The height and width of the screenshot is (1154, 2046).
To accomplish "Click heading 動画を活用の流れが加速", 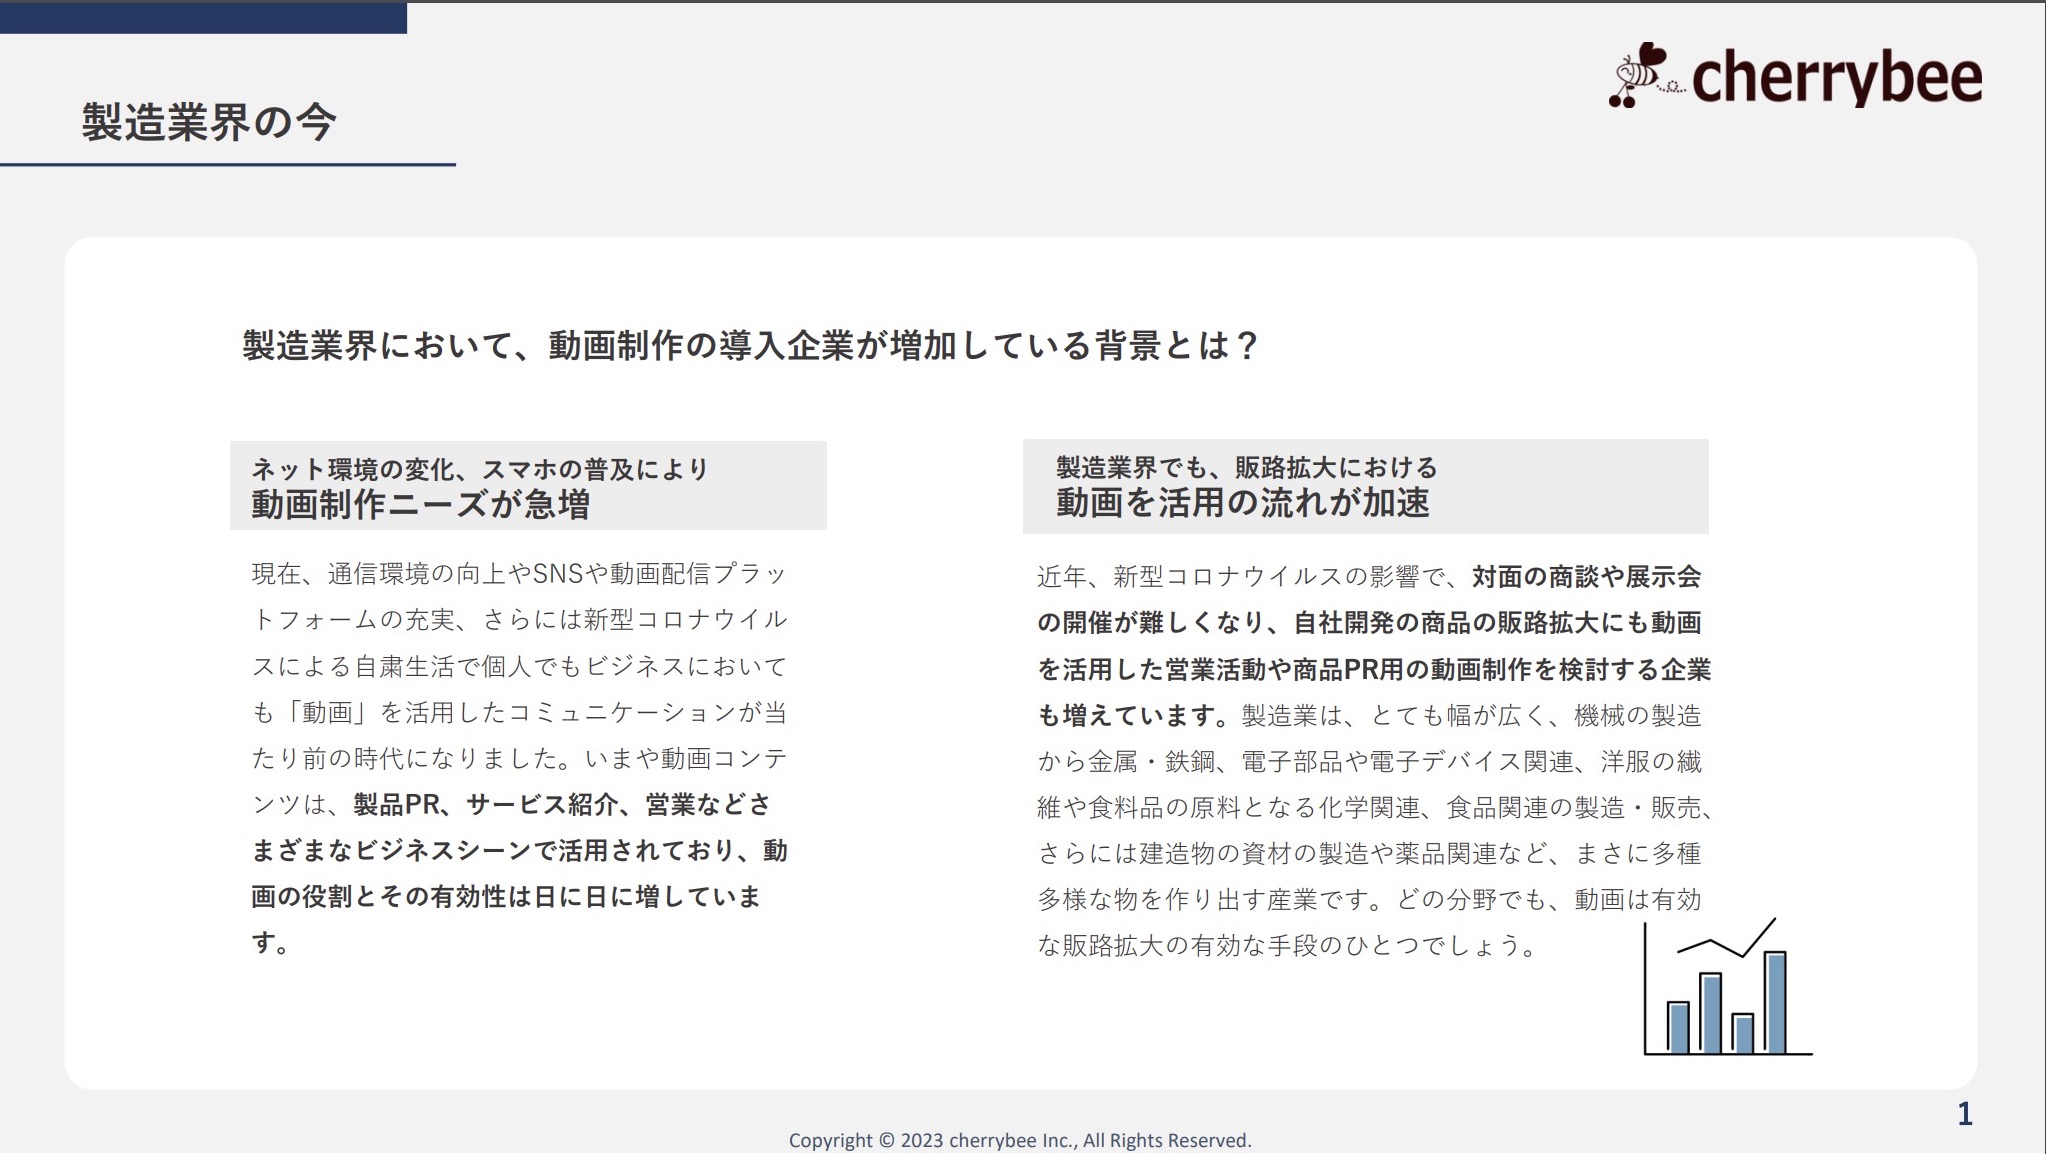I will [x=1243, y=502].
